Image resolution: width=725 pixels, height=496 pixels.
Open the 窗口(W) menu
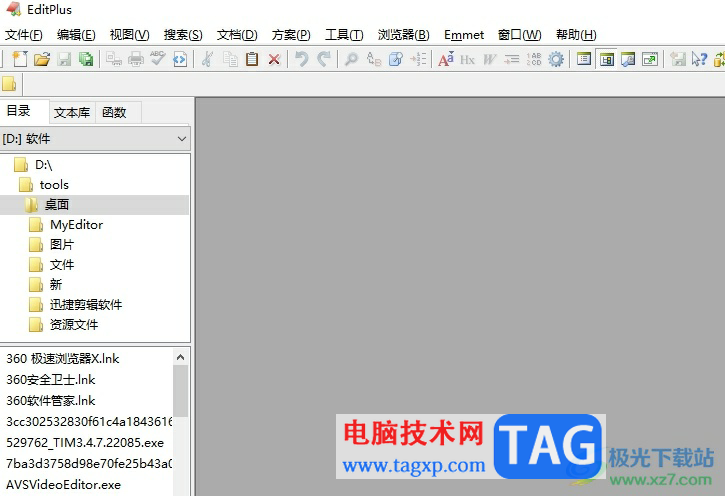tap(519, 35)
